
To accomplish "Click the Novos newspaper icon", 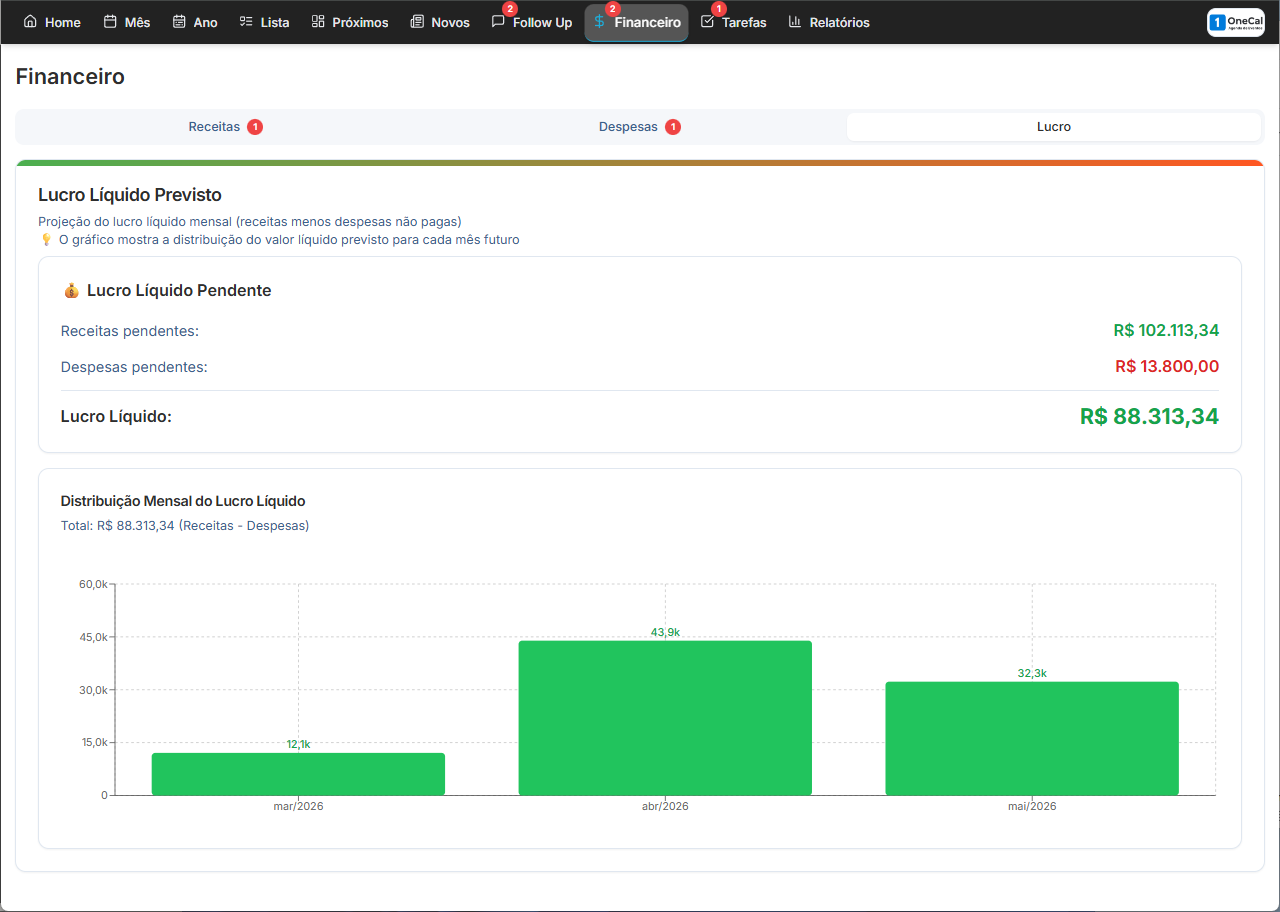I will (417, 21).
